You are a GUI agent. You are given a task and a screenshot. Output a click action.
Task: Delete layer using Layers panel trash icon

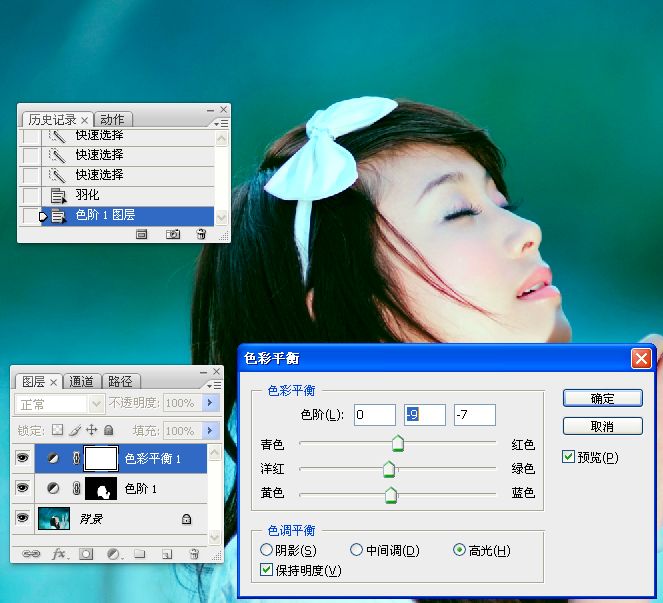coord(194,553)
